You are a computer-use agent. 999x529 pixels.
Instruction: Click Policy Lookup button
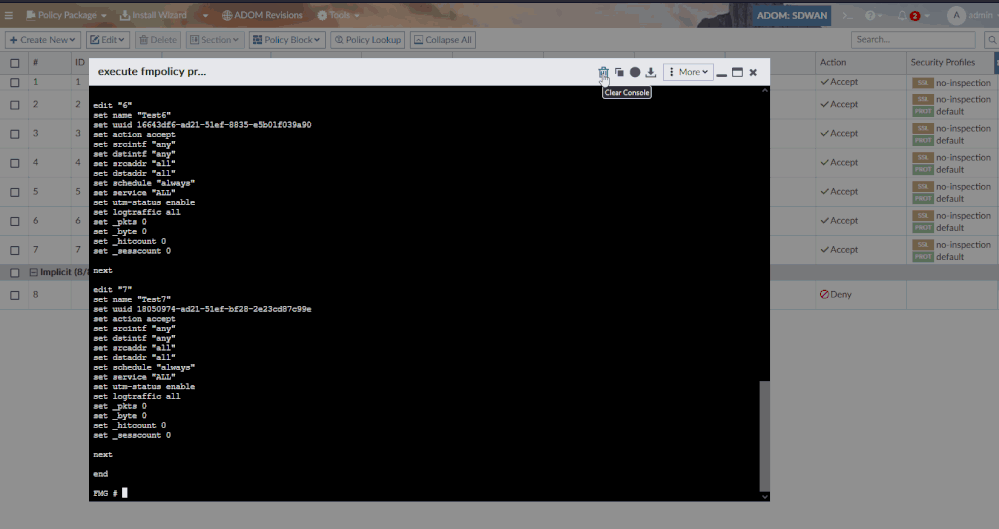[x=368, y=40]
